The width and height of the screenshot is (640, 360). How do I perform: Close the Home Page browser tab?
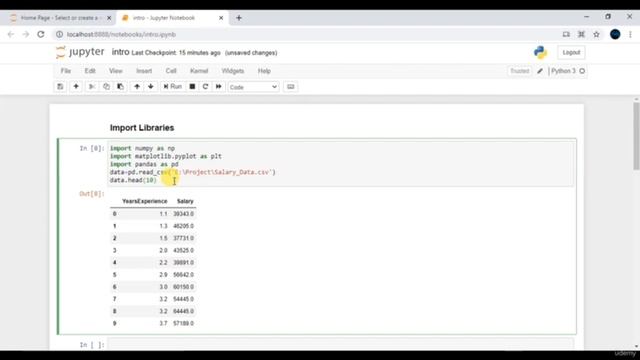click(109, 18)
